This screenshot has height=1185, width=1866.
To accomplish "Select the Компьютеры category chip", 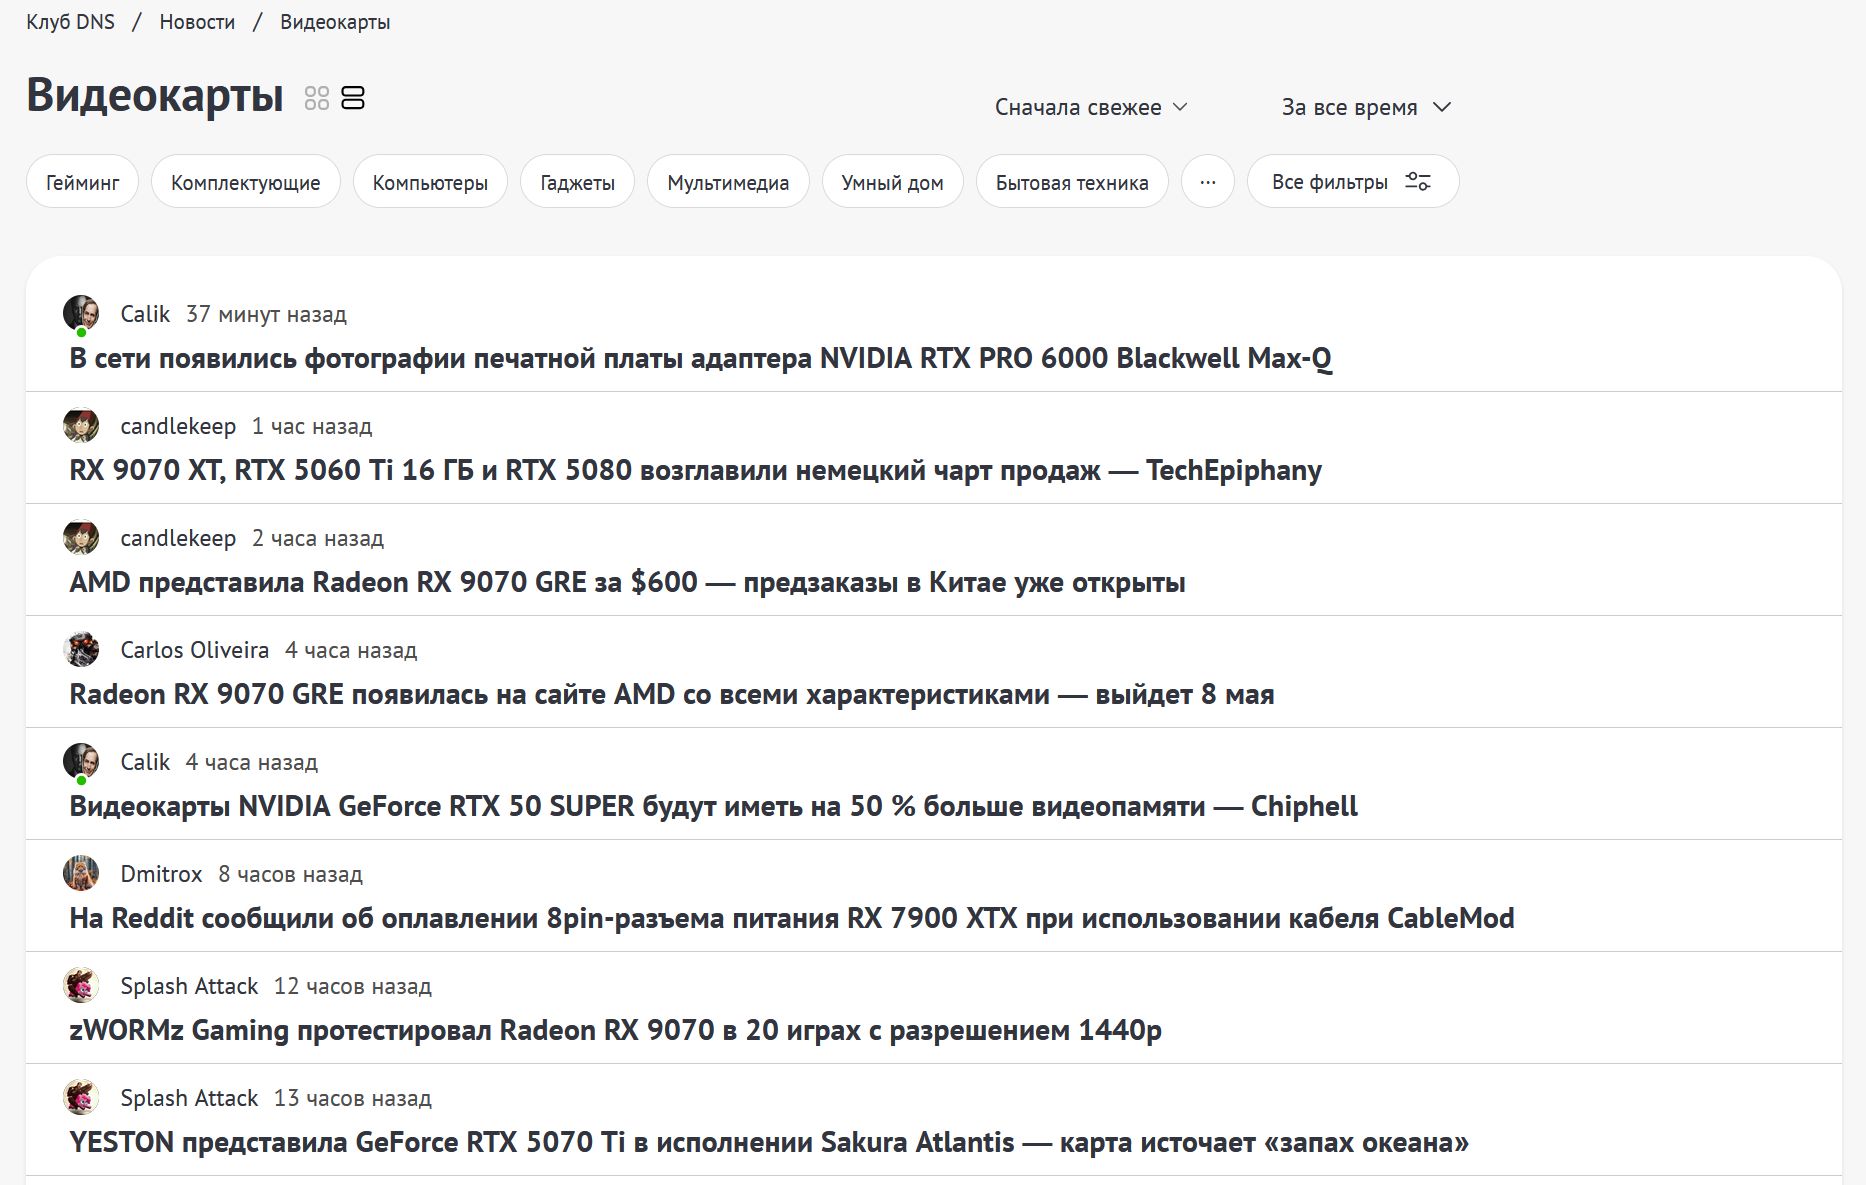I will tap(430, 182).
